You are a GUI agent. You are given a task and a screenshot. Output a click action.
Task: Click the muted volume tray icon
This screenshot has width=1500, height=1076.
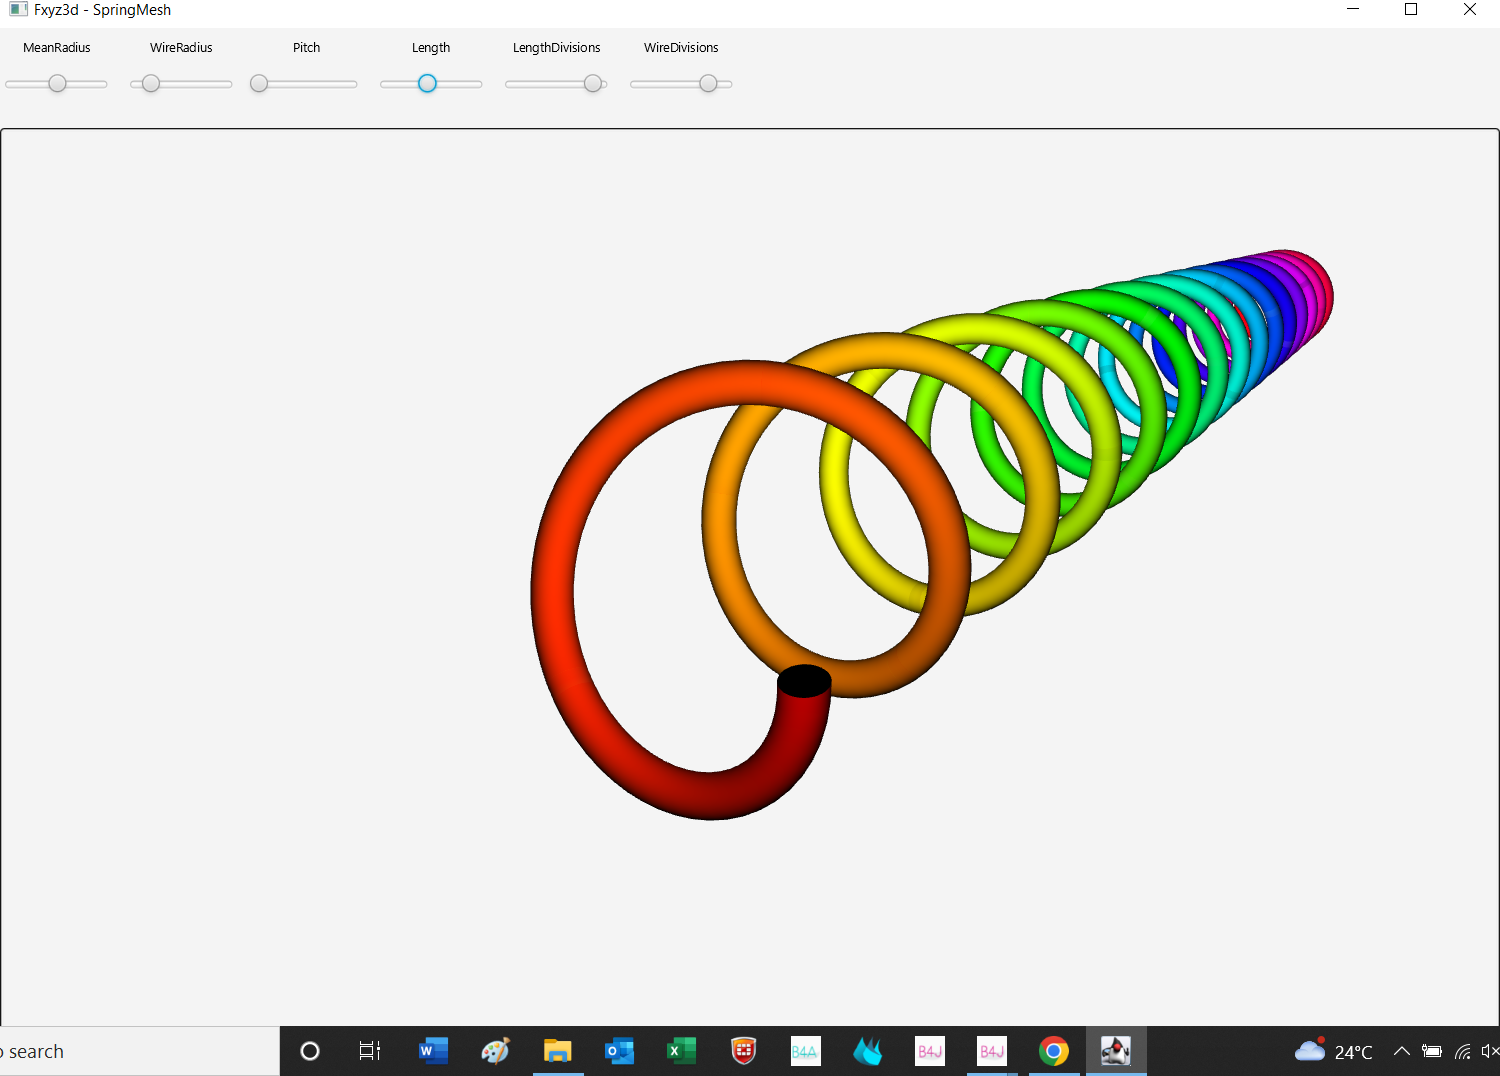point(1490,1051)
